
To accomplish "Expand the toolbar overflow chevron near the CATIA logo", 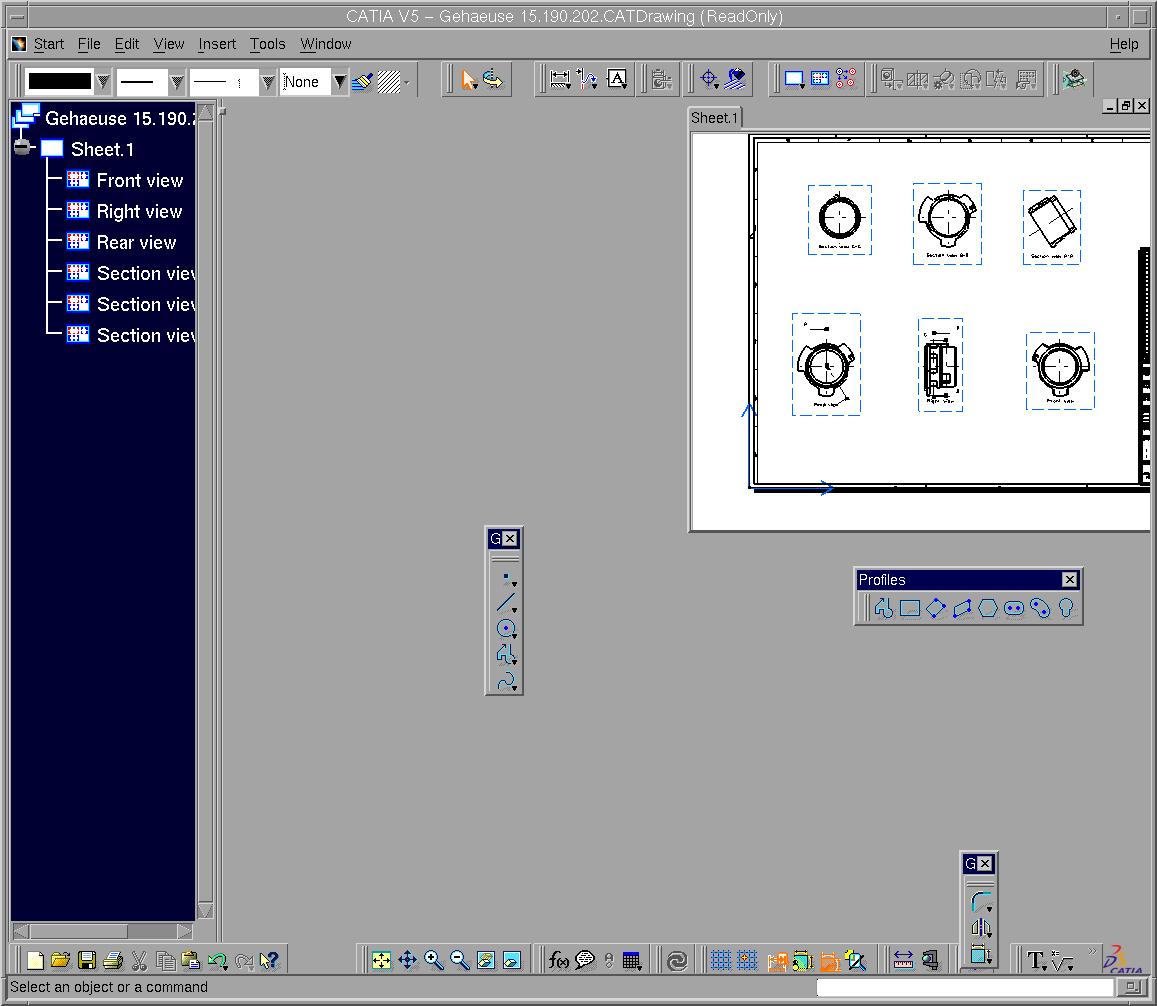I will pyautogui.click(x=1092, y=951).
